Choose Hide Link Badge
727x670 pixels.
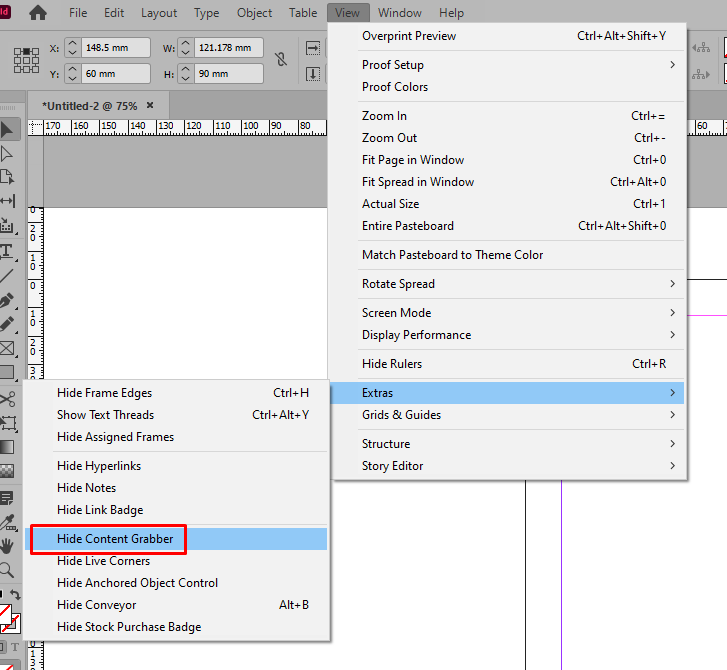tap(176, 510)
